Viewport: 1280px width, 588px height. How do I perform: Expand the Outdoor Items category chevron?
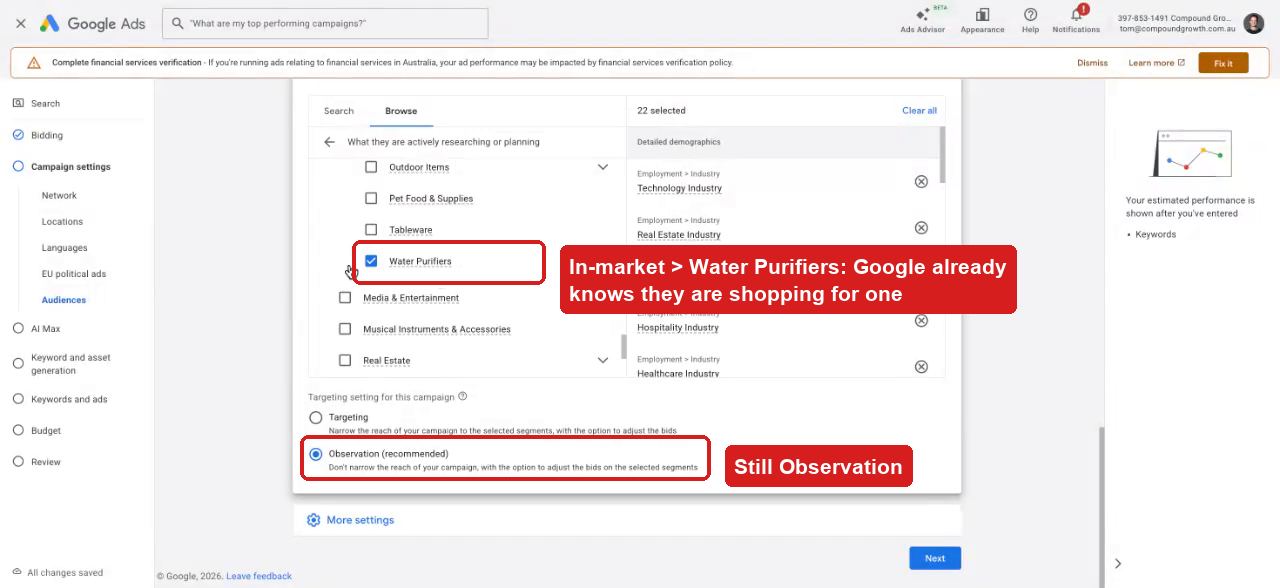point(603,167)
